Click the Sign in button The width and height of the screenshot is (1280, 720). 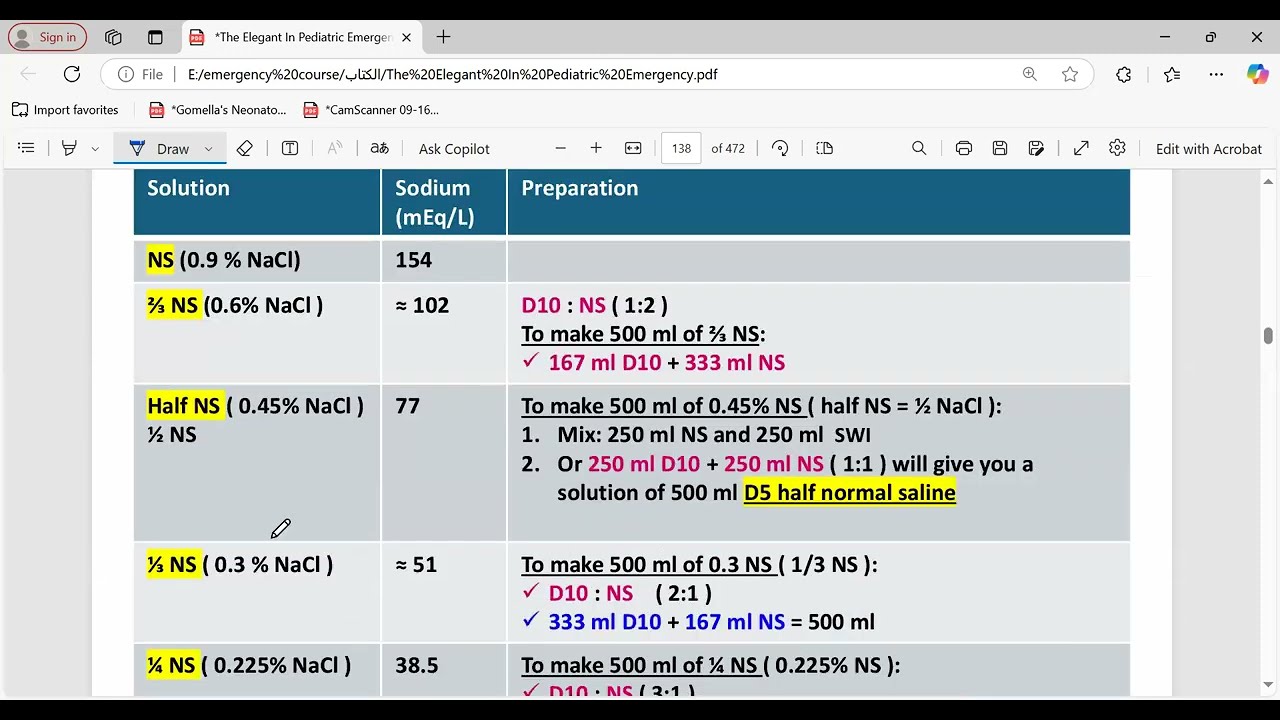pyautogui.click(x=47, y=37)
